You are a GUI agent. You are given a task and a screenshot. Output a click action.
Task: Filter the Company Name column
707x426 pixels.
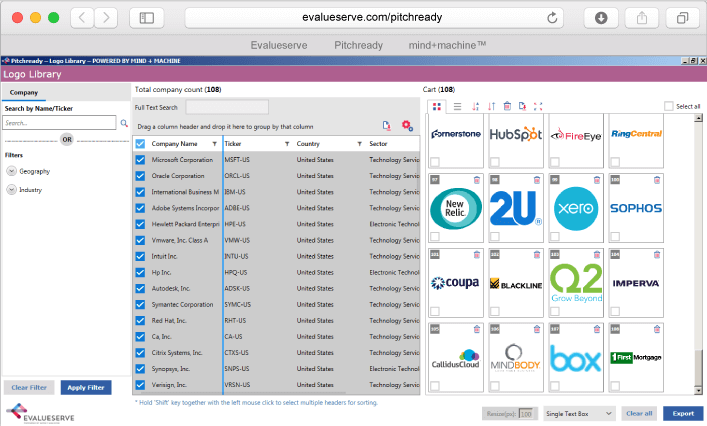pos(215,144)
